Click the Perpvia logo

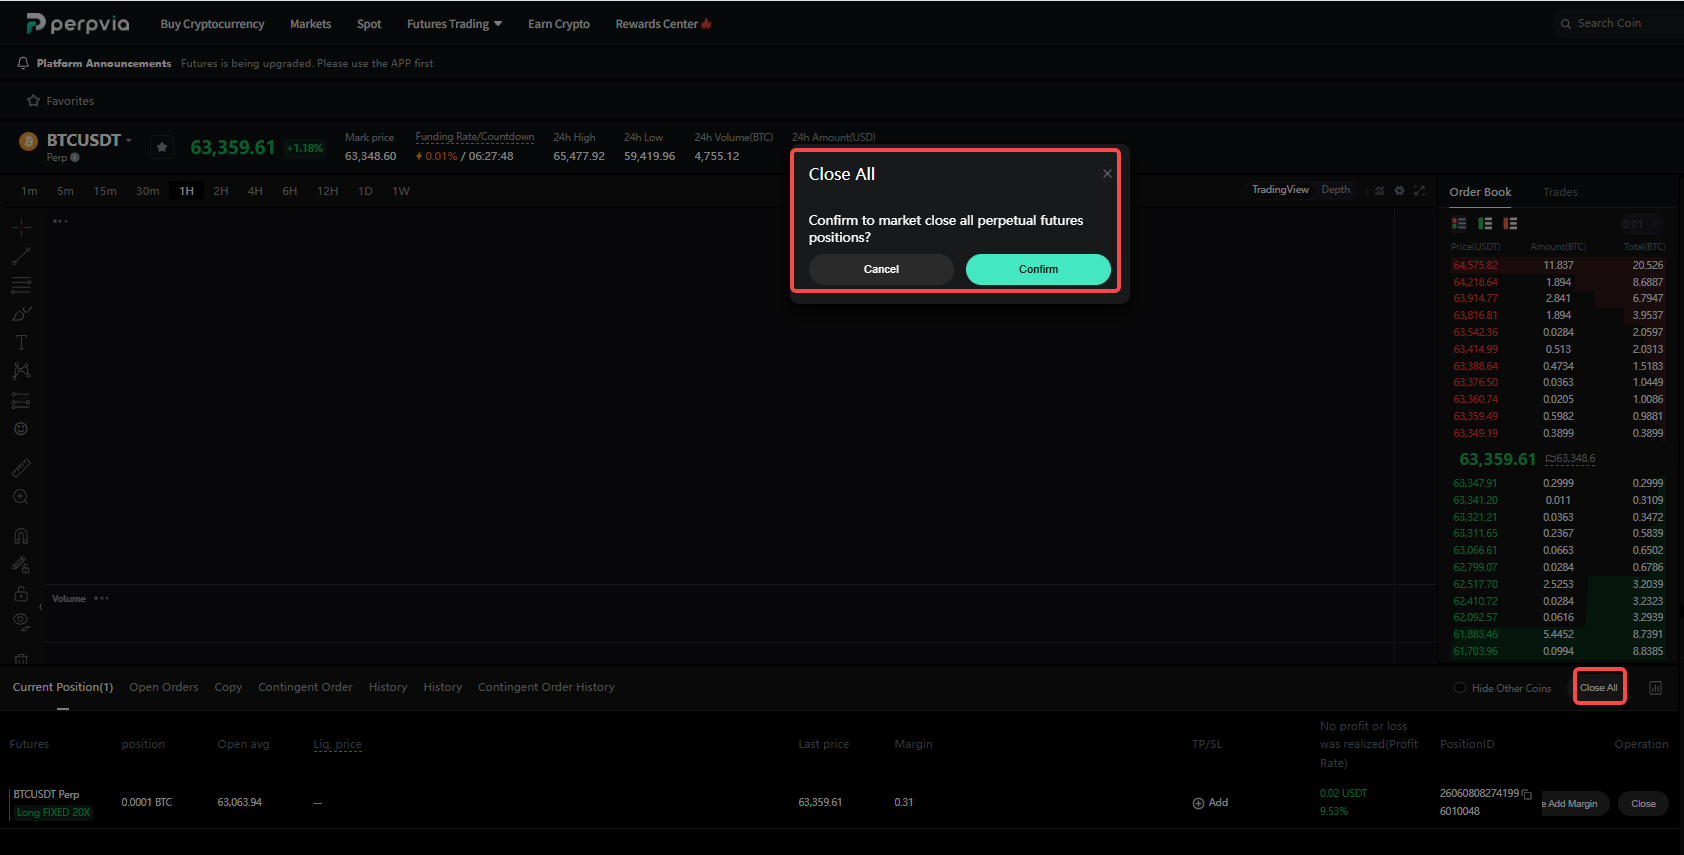pos(78,23)
